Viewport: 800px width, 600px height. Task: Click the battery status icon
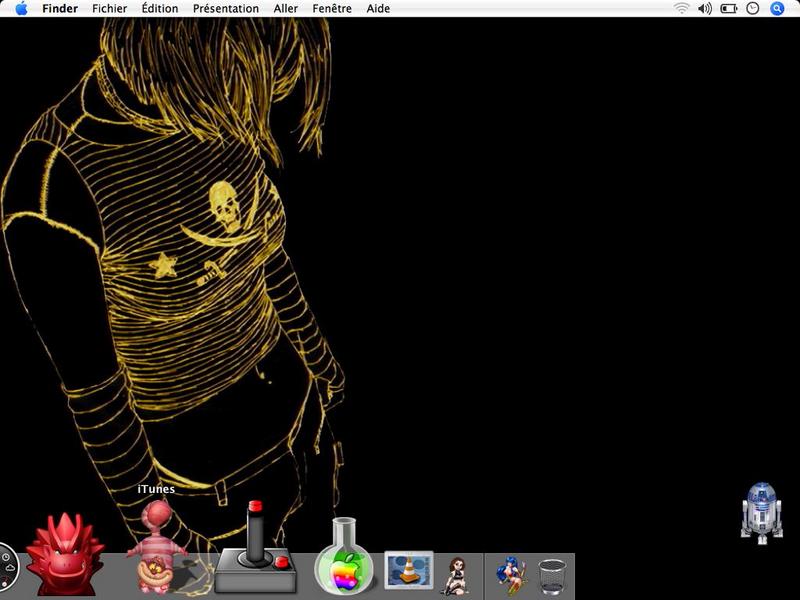click(729, 8)
